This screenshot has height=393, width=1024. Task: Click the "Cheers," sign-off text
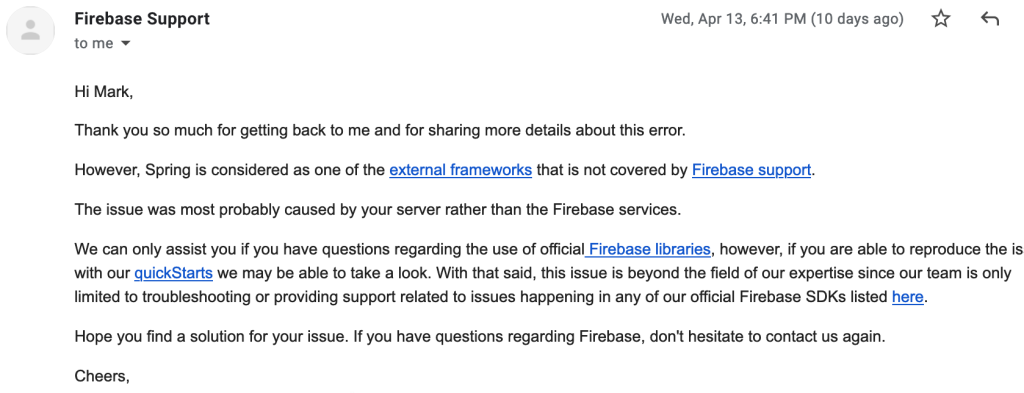click(x=103, y=376)
